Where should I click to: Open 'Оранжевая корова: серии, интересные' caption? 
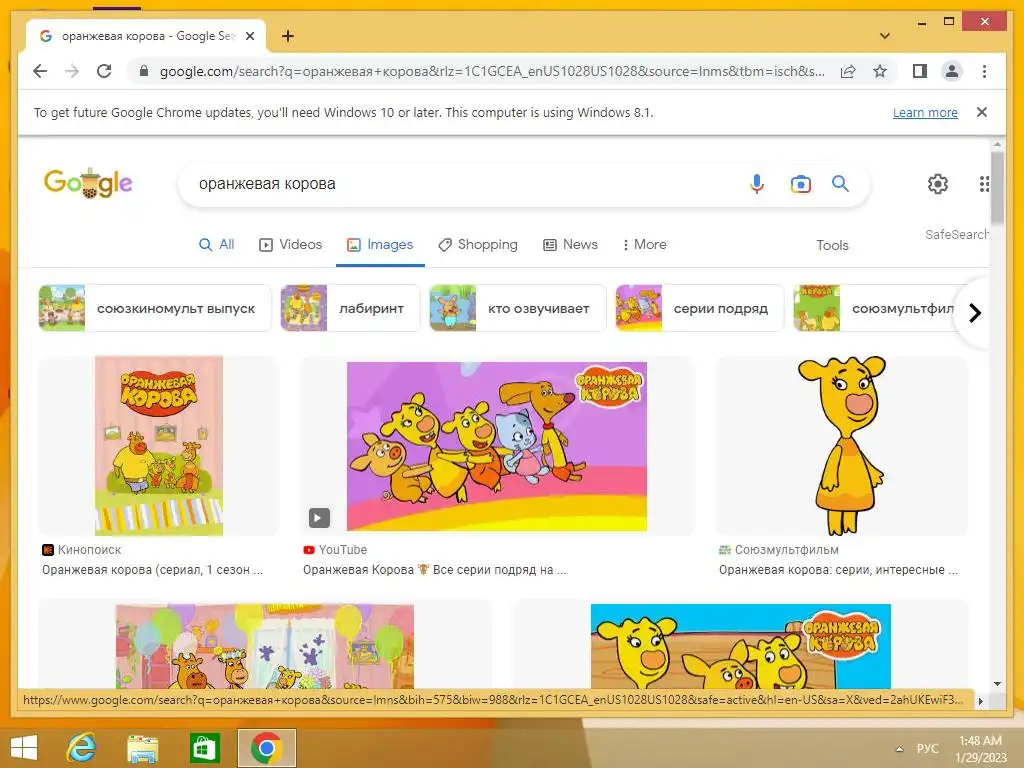[839, 570]
